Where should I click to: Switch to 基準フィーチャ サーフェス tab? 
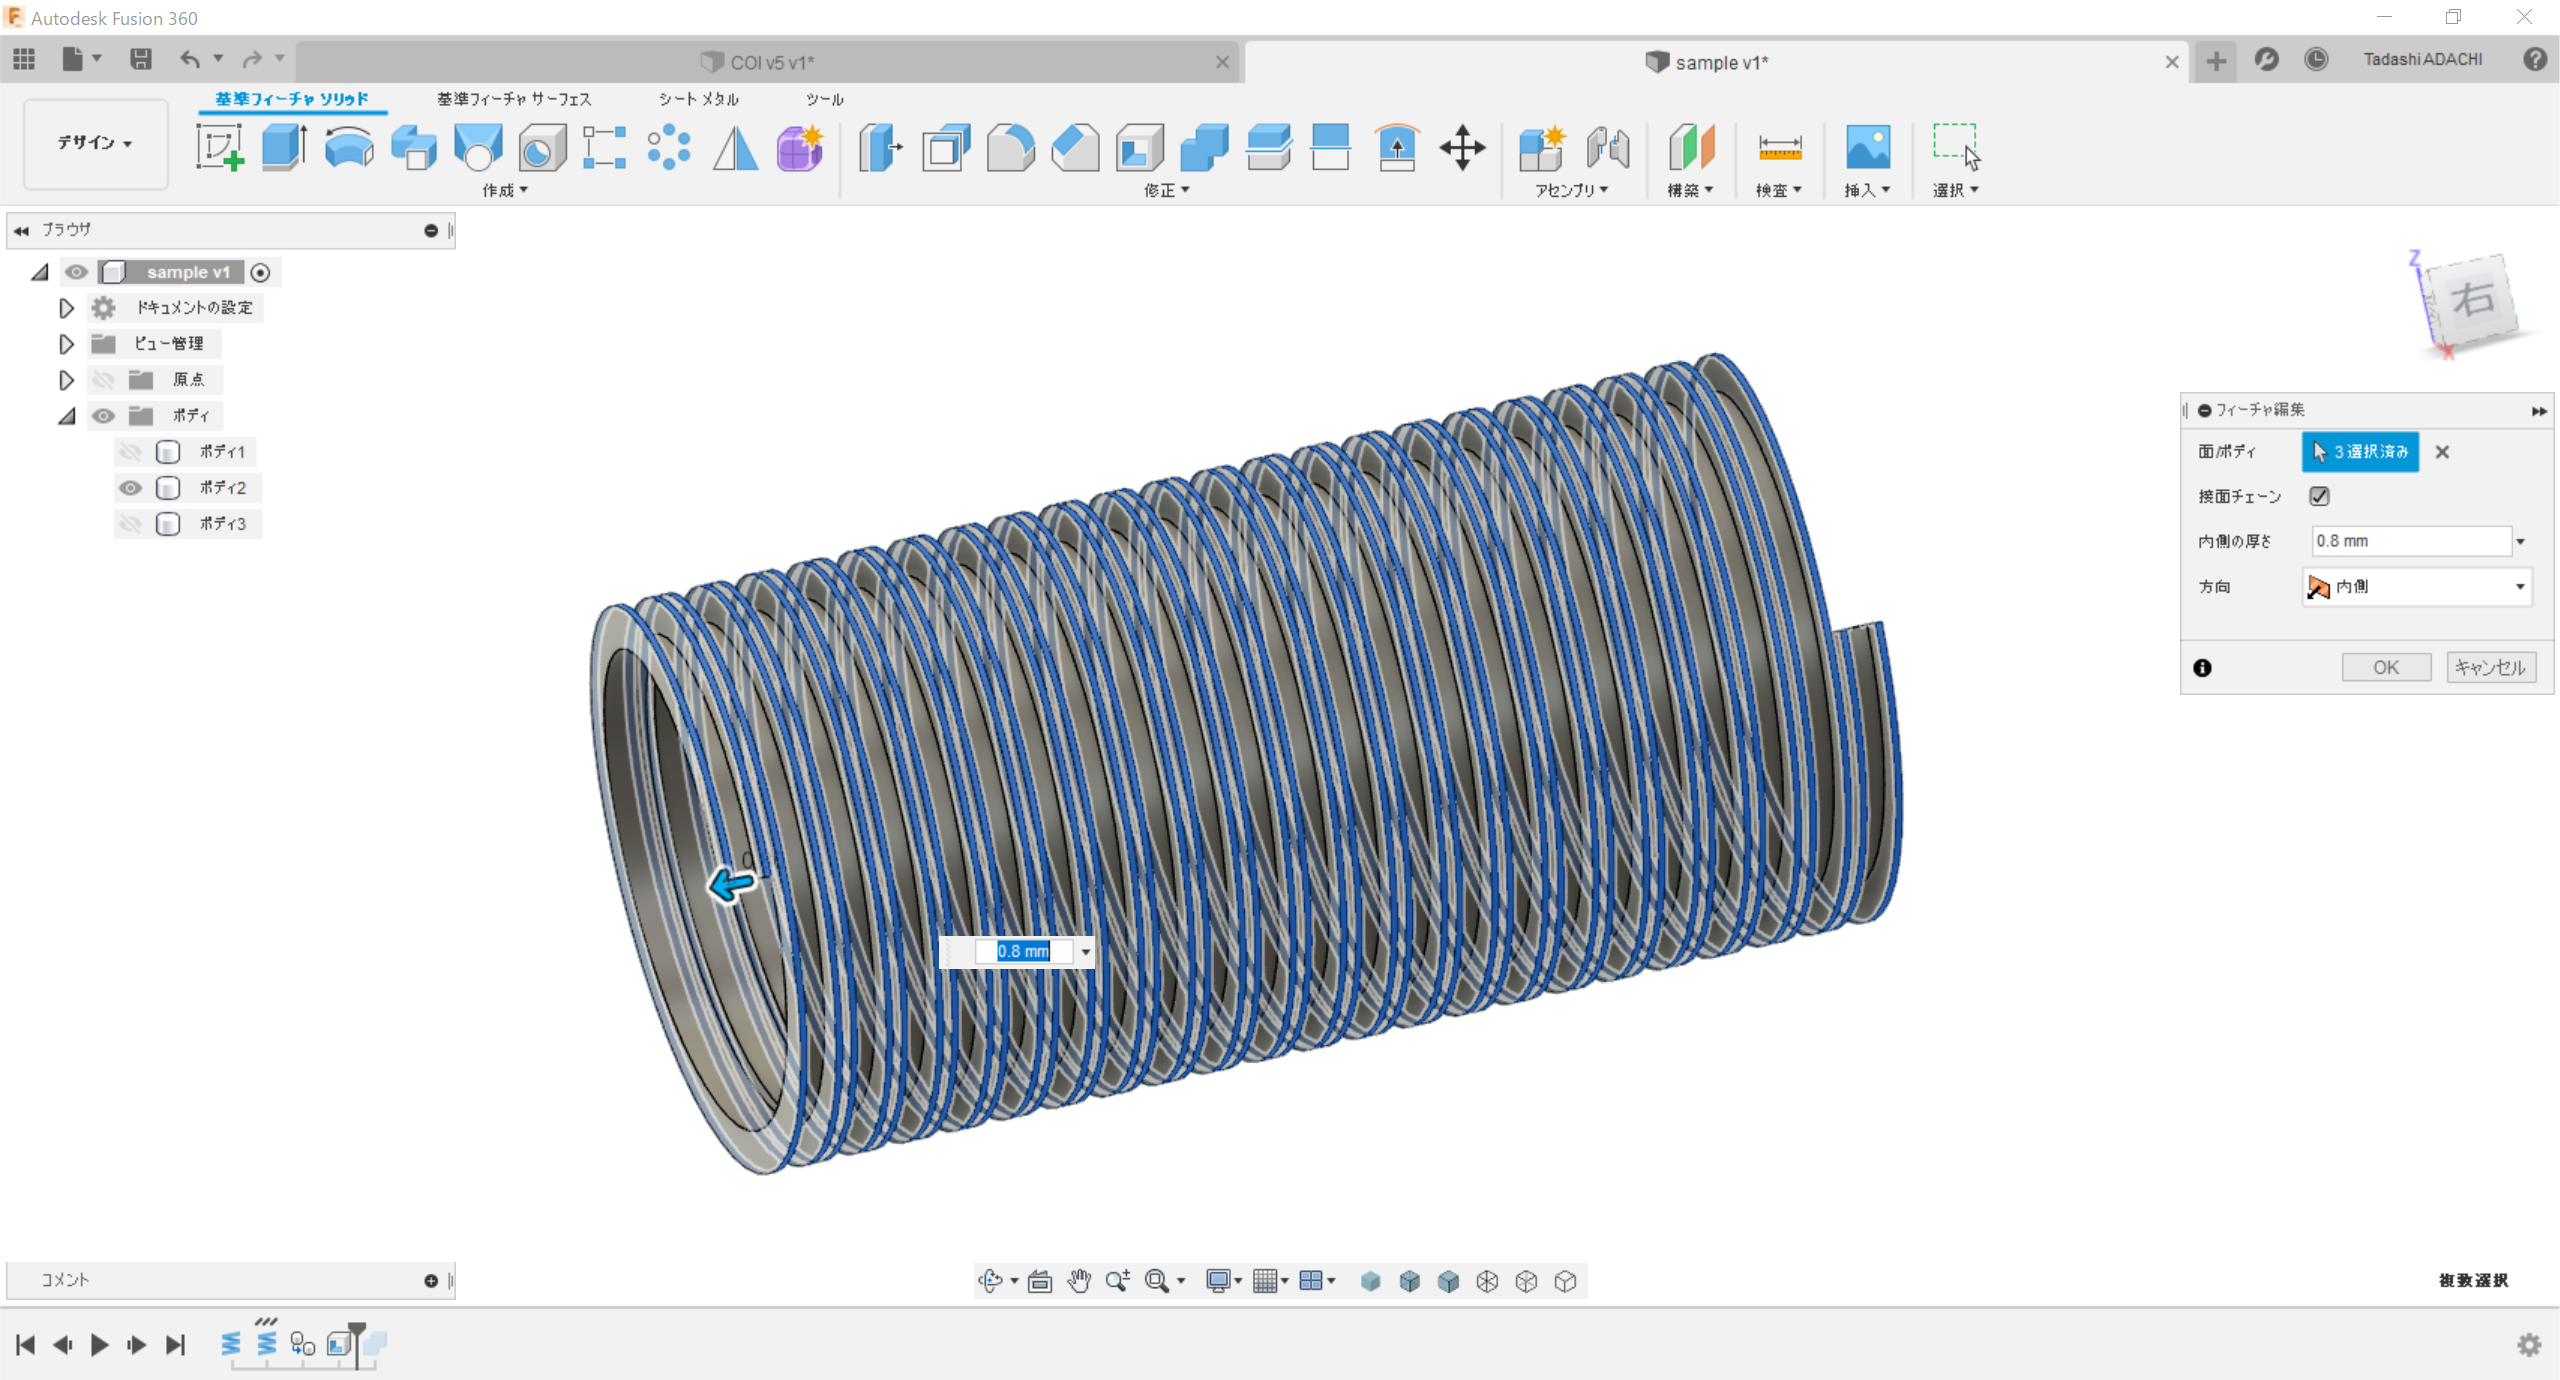point(514,99)
